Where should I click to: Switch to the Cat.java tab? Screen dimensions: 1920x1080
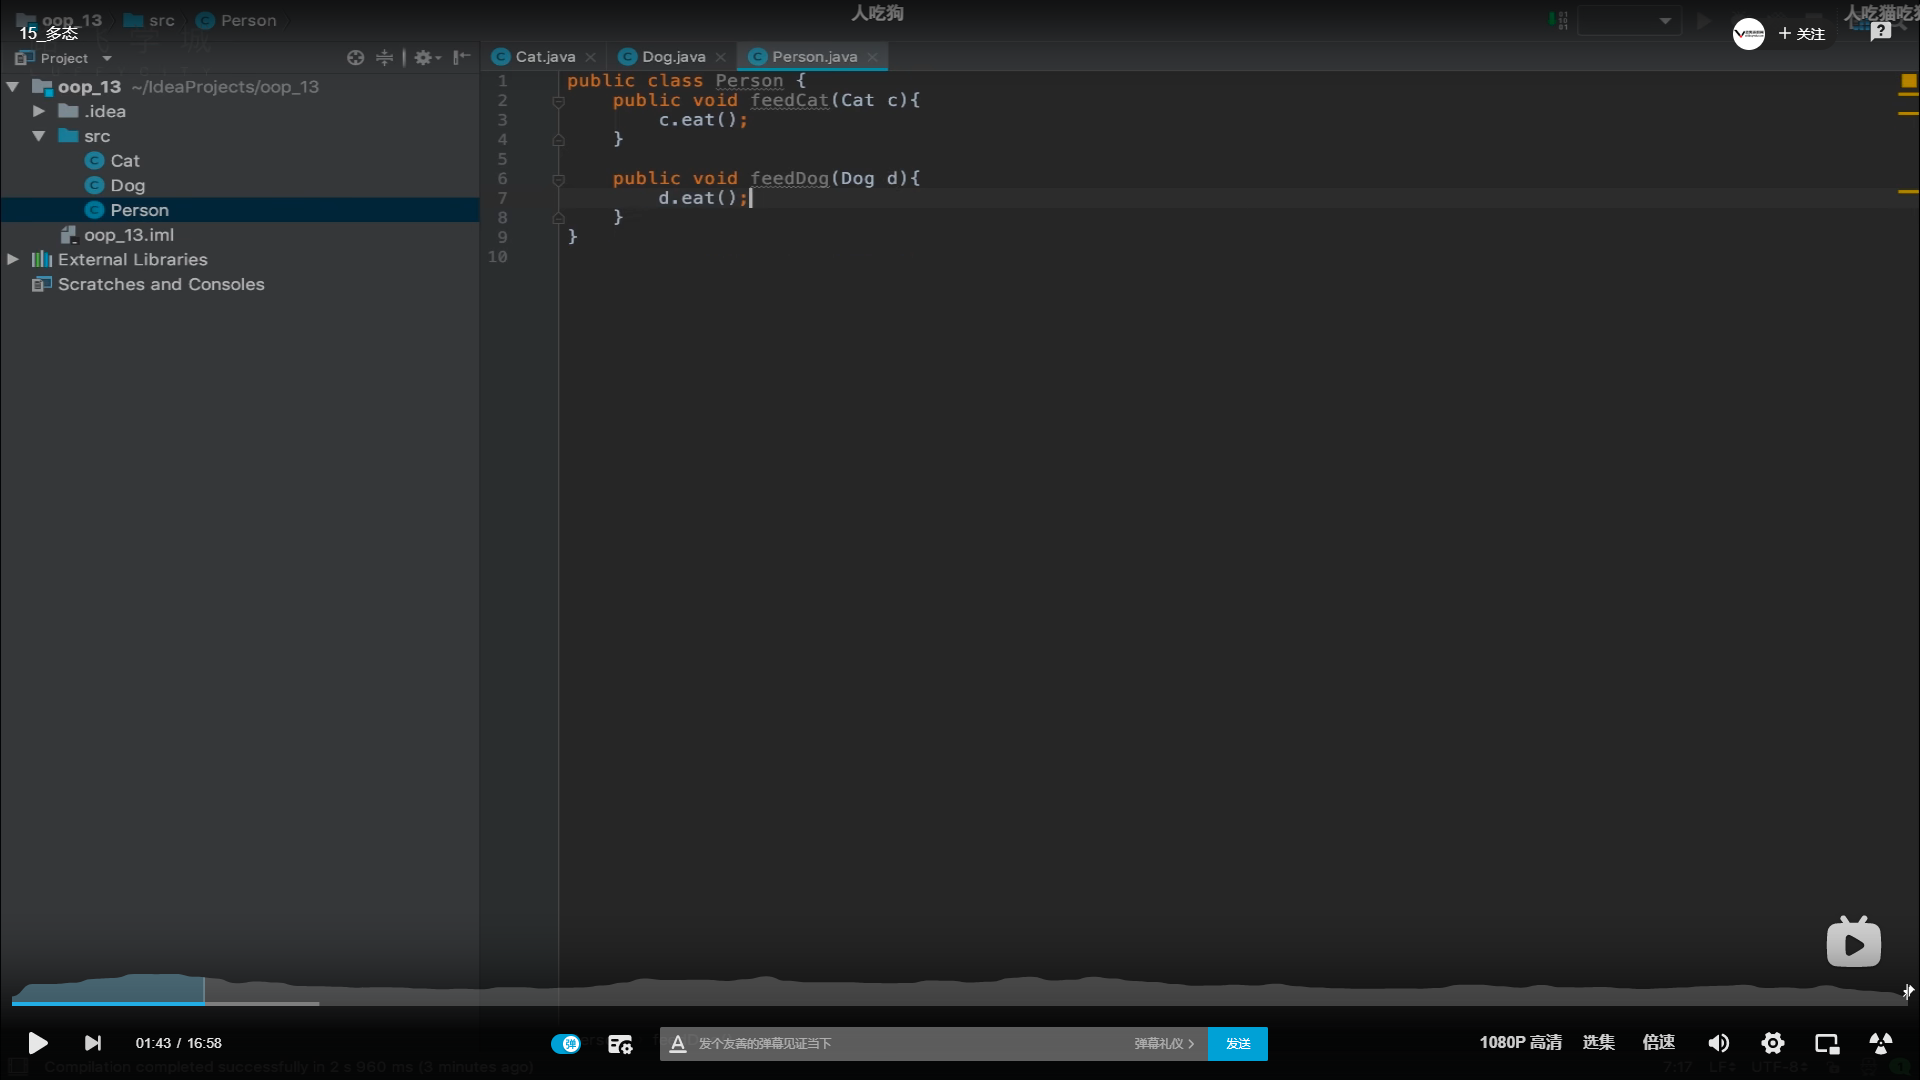[545, 57]
